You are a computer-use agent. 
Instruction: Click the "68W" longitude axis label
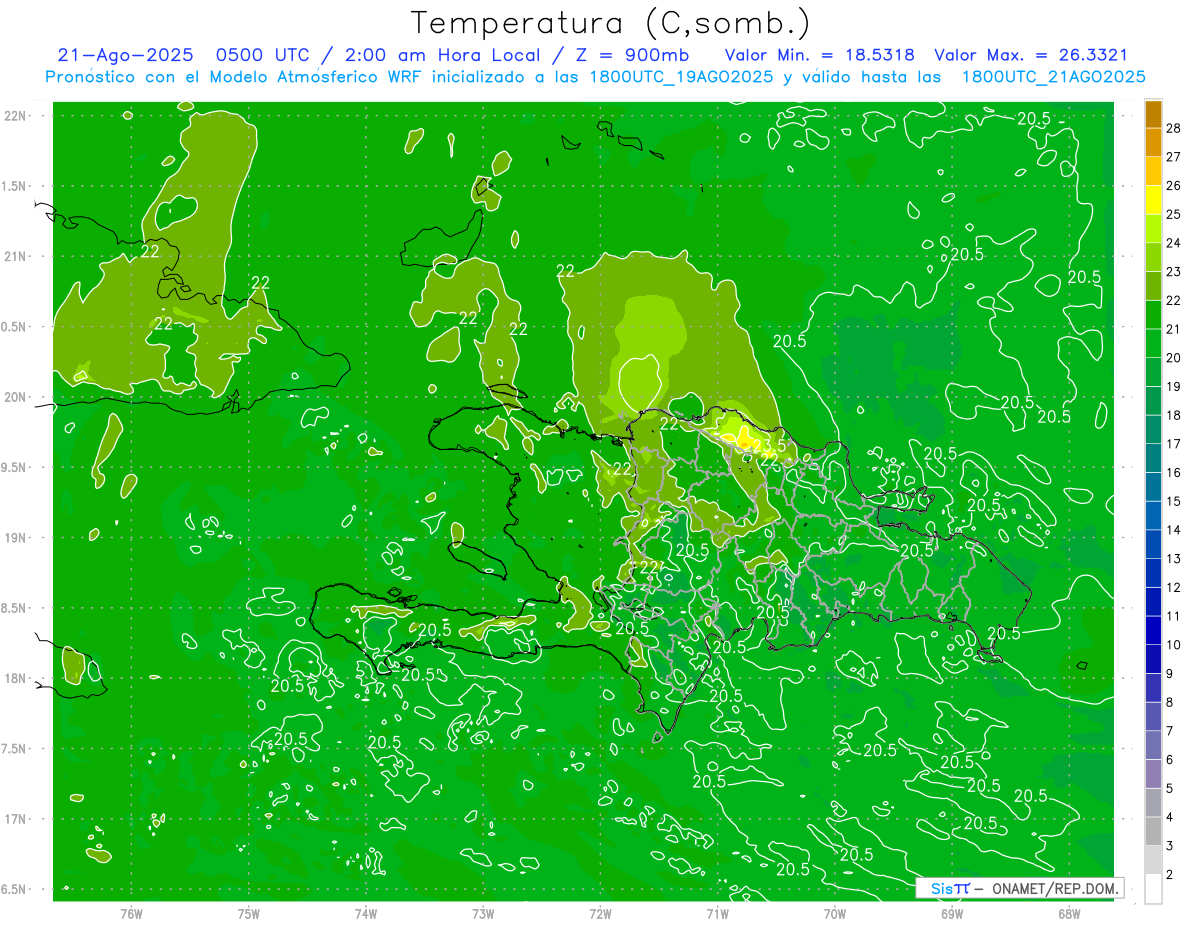coord(1068,914)
